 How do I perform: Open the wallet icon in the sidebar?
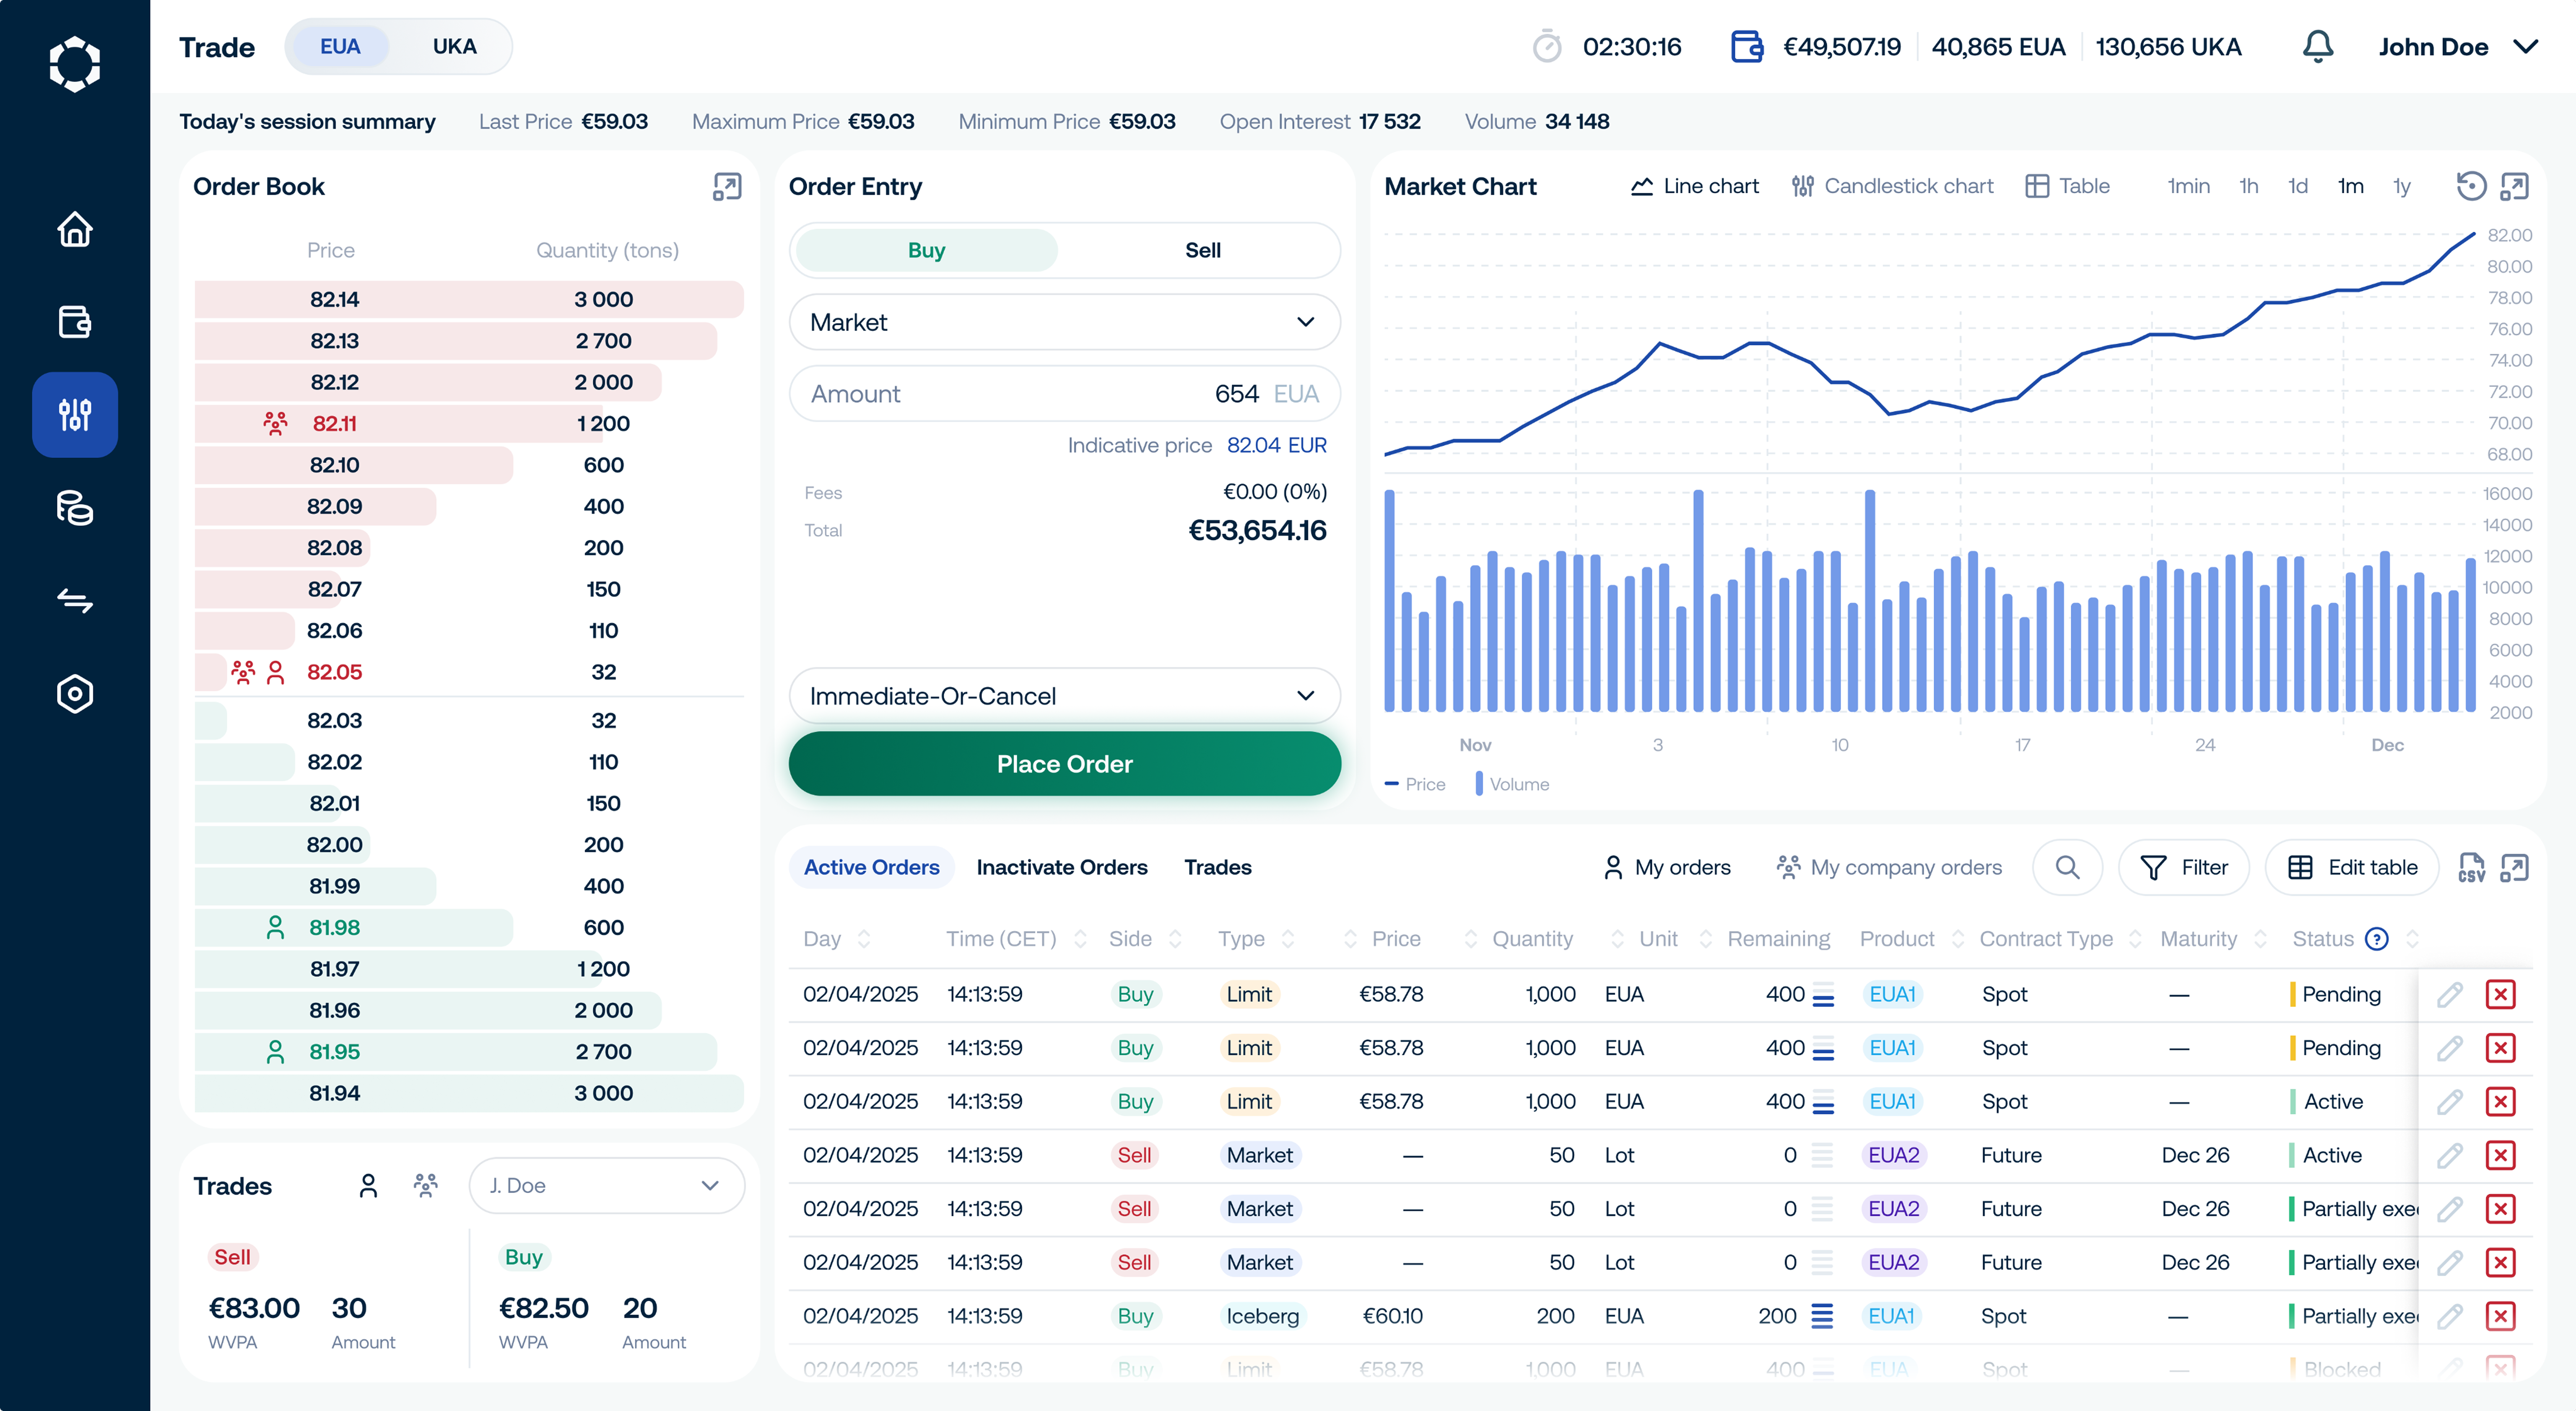click(75, 322)
